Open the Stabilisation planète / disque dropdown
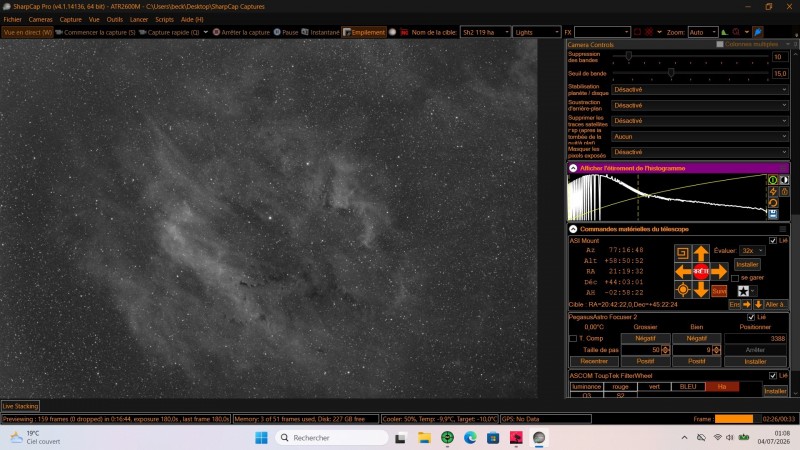Image resolution: width=800 pixels, height=450 pixels. click(700, 90)
